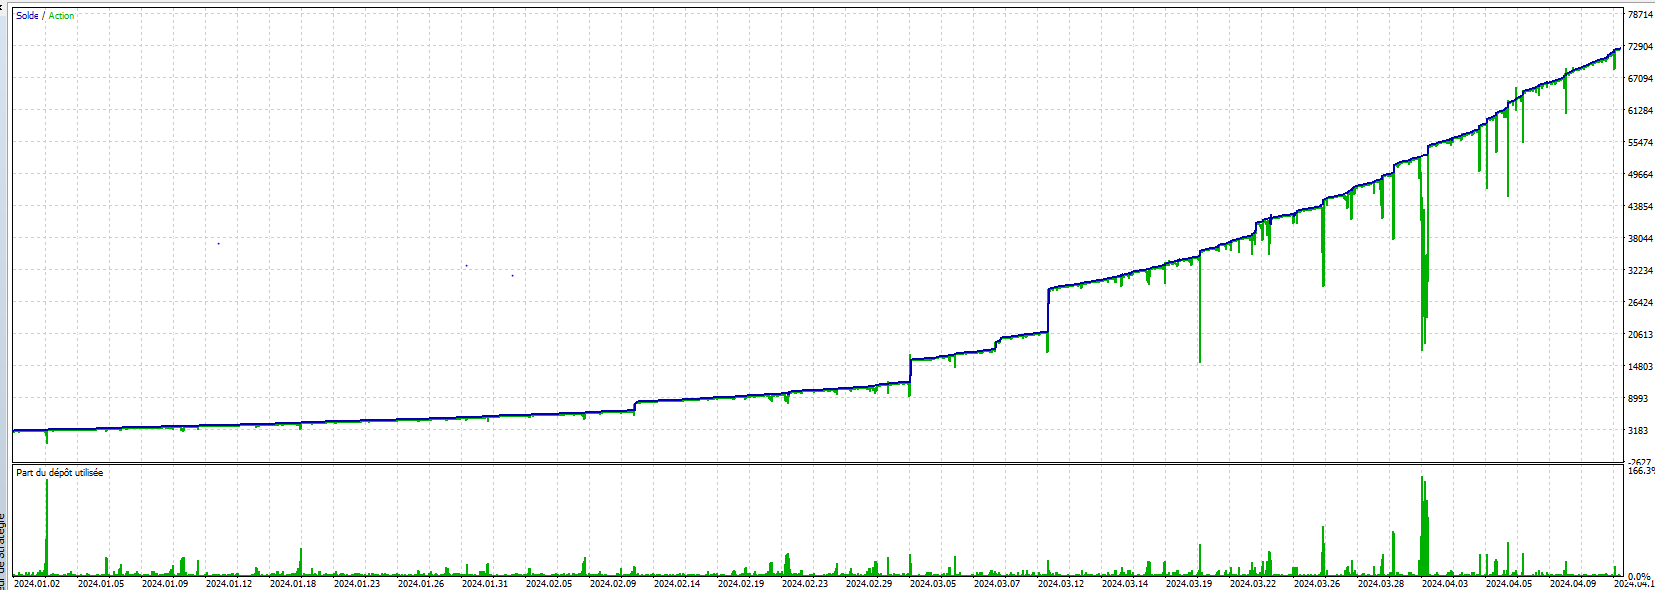Click the 2024.04.03 date label
Viewport: 1655px width, 590px height.
coord(1445,584)
